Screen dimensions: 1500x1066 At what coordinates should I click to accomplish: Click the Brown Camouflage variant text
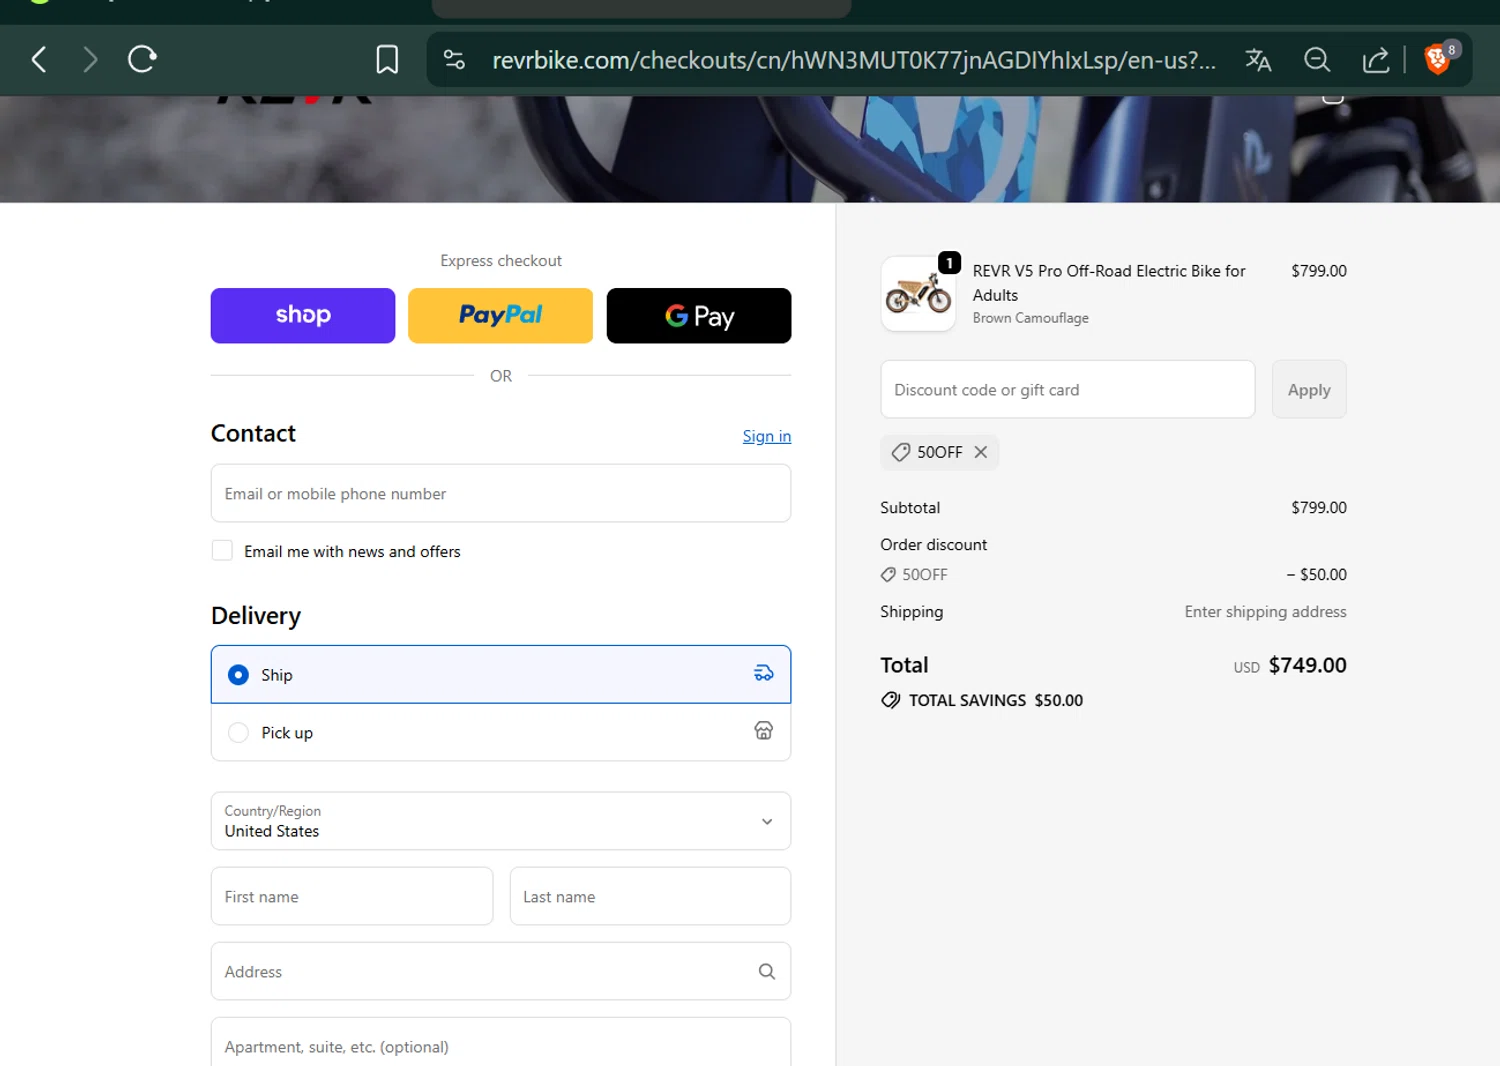pyautogui.click(x=1030, y=318)
